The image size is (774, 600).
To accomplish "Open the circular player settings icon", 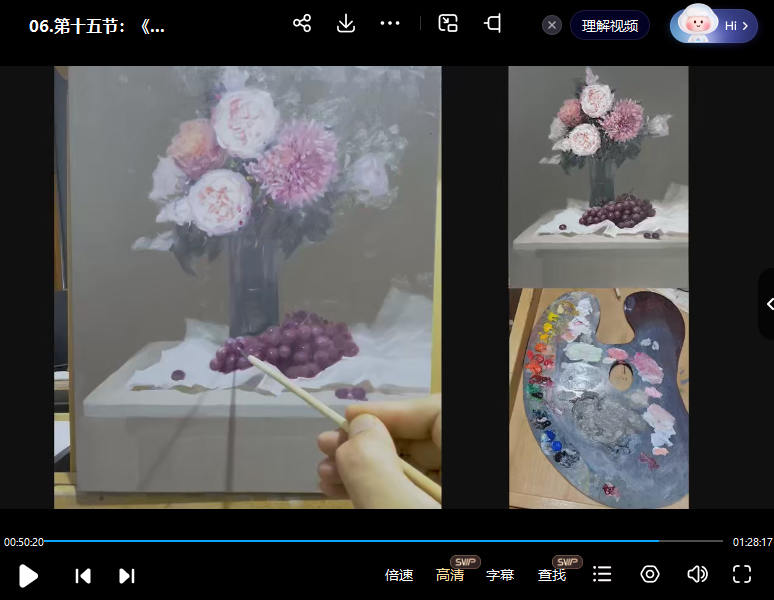I will [x=650, y=574].
